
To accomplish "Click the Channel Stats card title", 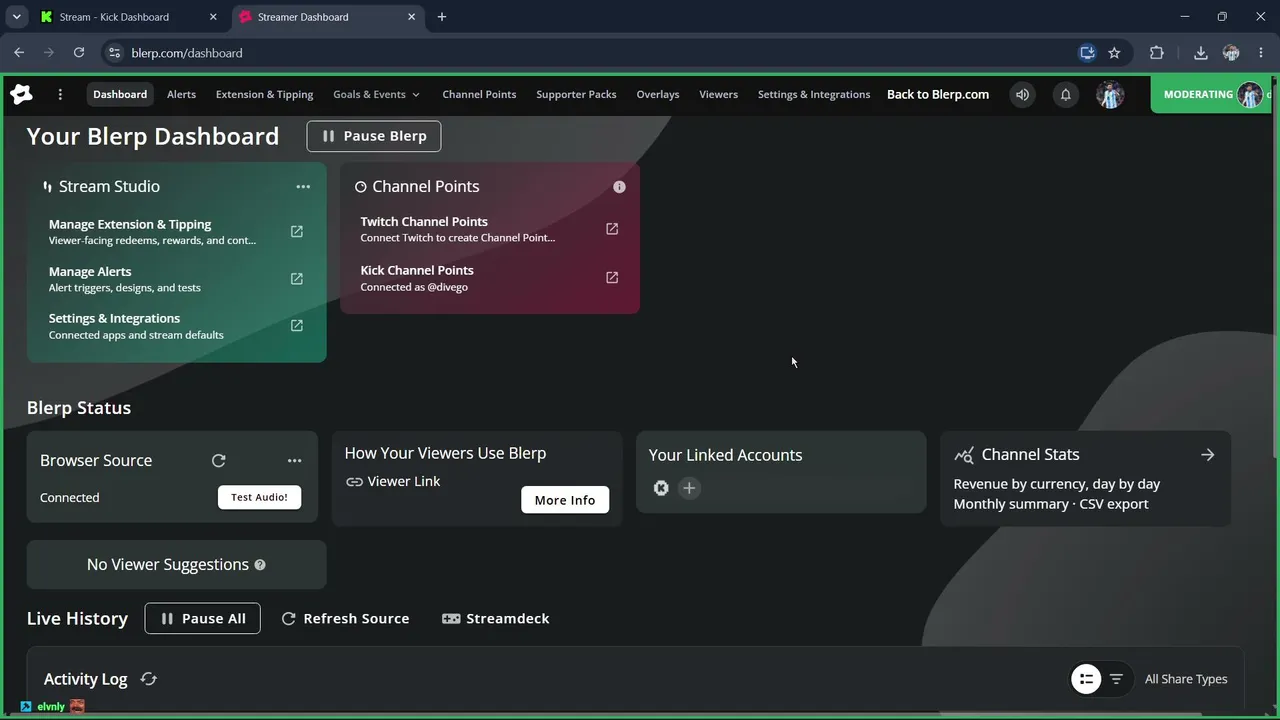I will click(1030, 455).
